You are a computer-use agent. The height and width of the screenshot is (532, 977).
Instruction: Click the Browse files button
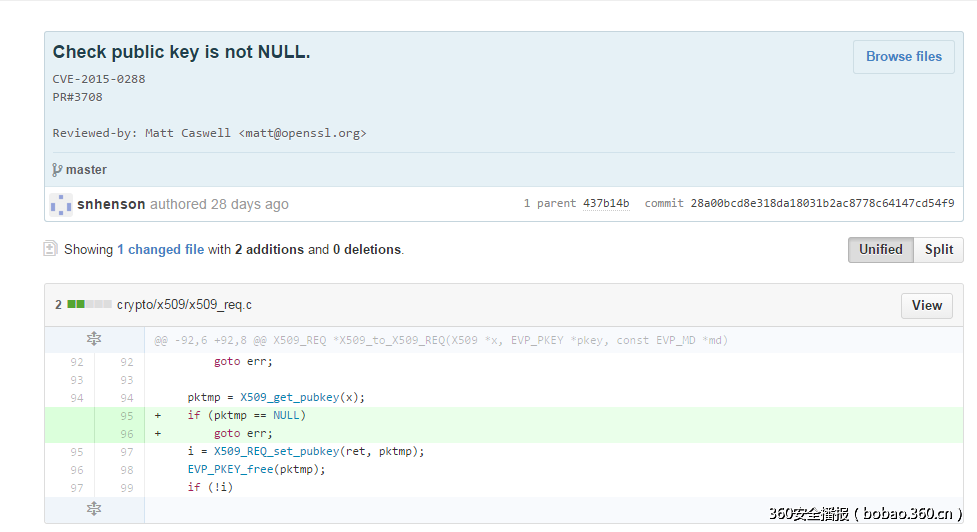(903, 57)
